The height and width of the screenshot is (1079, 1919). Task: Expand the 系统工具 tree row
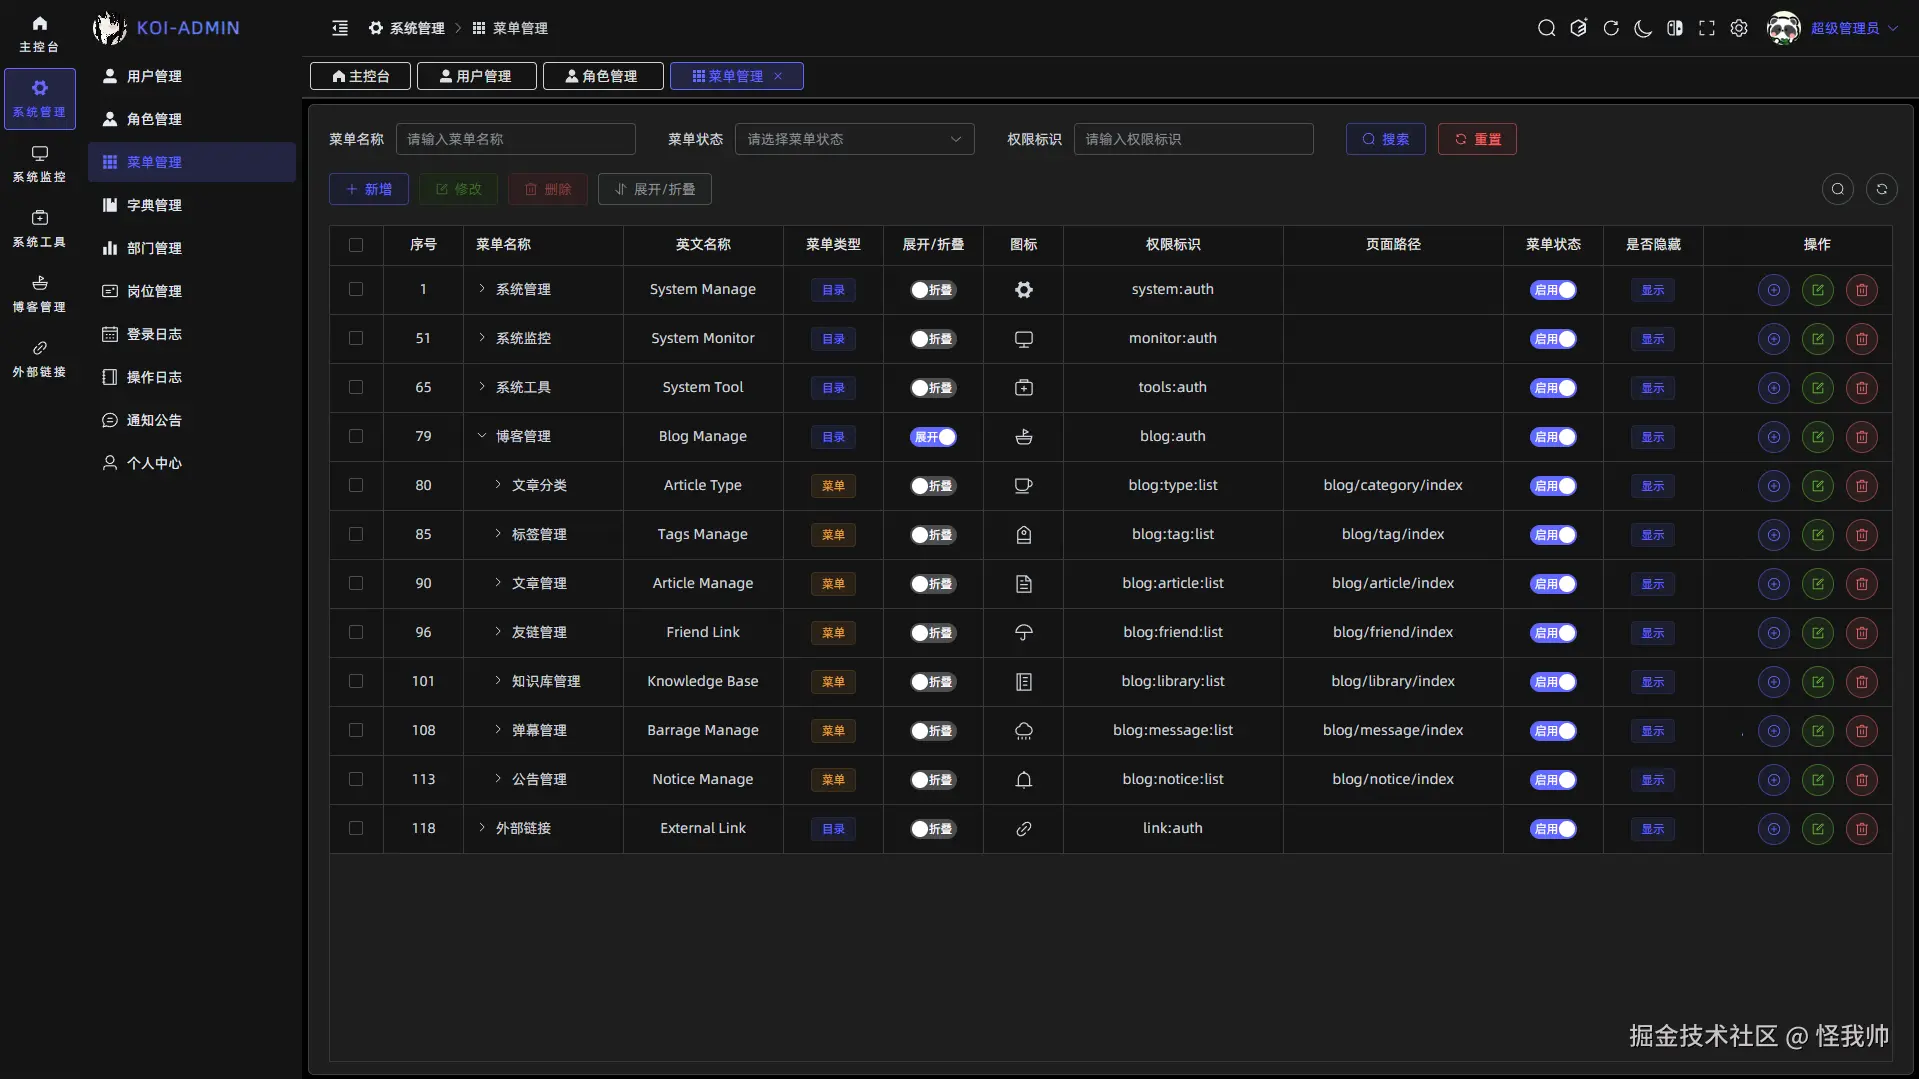(482, 387)
